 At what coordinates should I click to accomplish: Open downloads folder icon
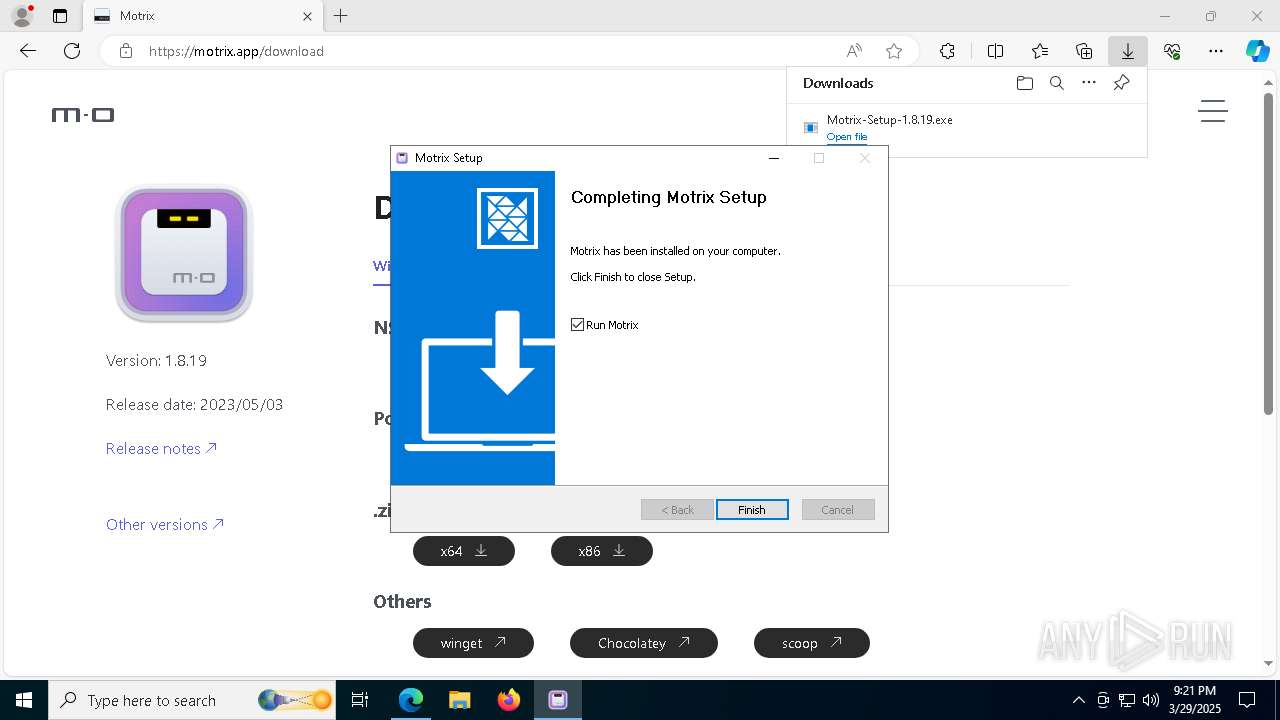click(1024, 83)
